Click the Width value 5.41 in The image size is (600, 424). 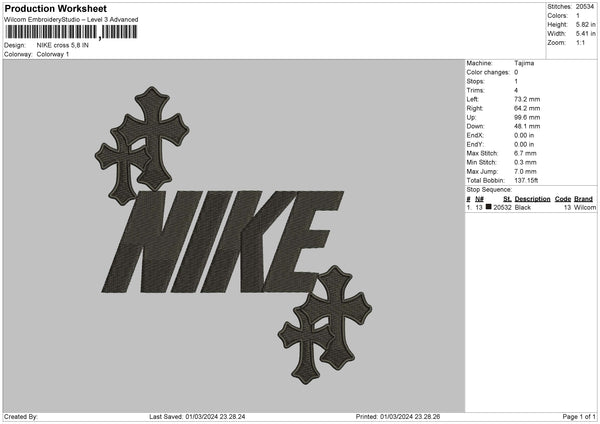tap(585, 34)
